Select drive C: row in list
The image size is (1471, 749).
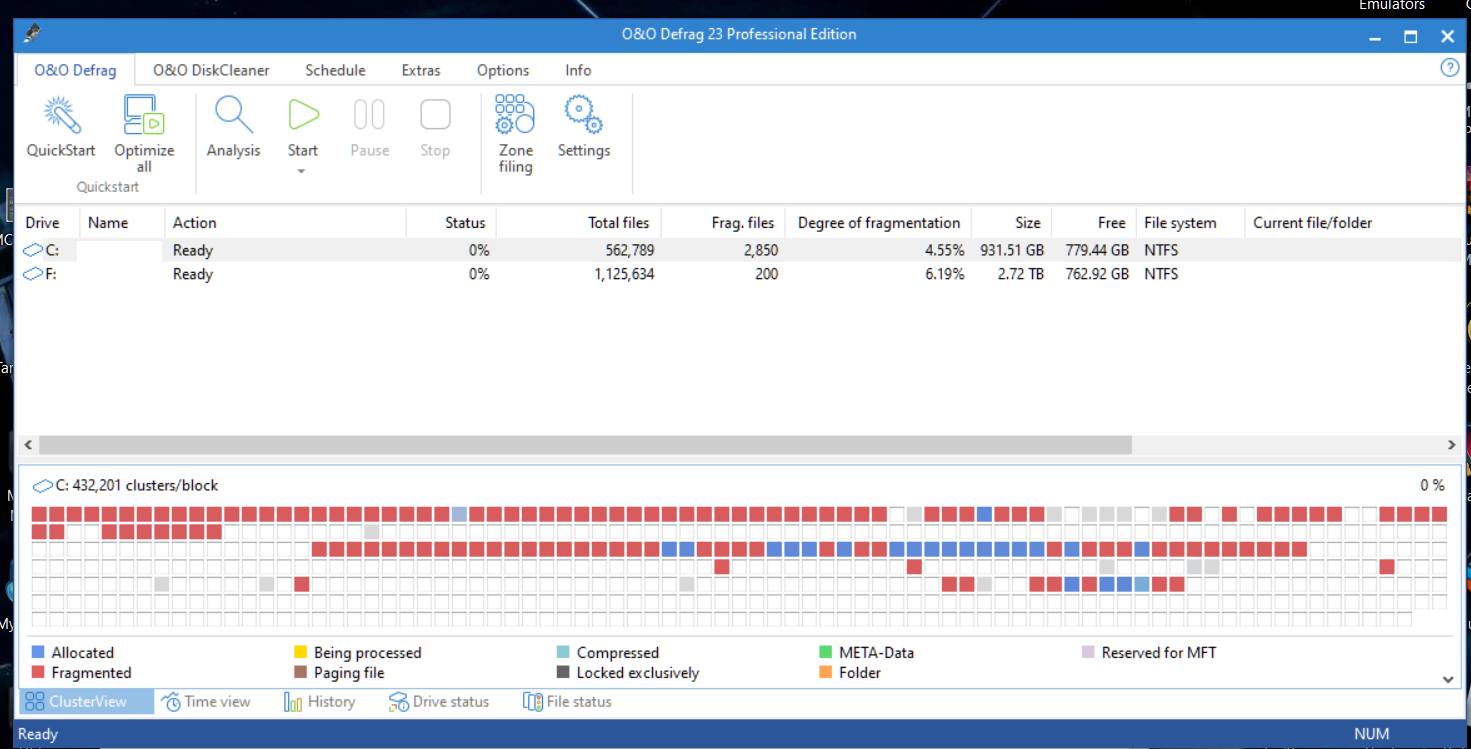(45, 250)
